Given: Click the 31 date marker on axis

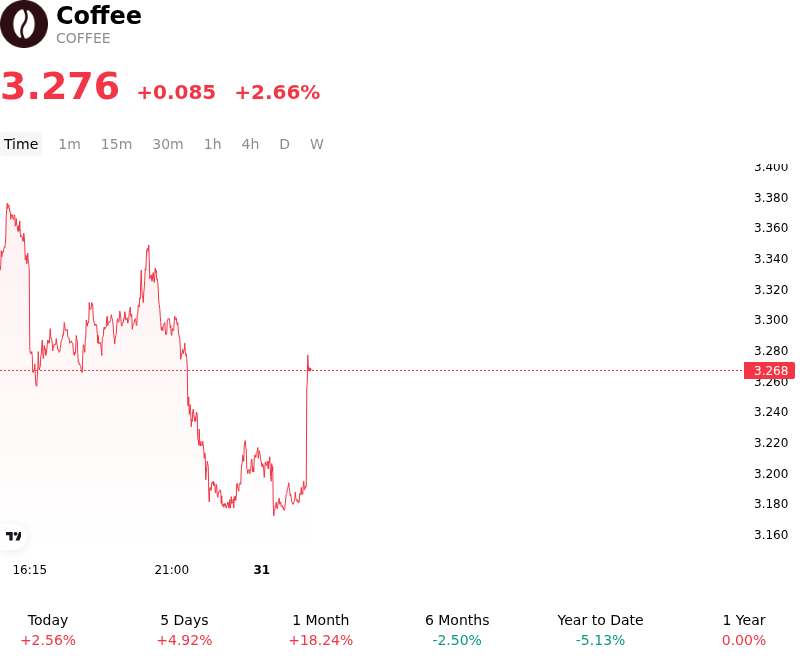Looking at the screenshot, I should point(262,570).
